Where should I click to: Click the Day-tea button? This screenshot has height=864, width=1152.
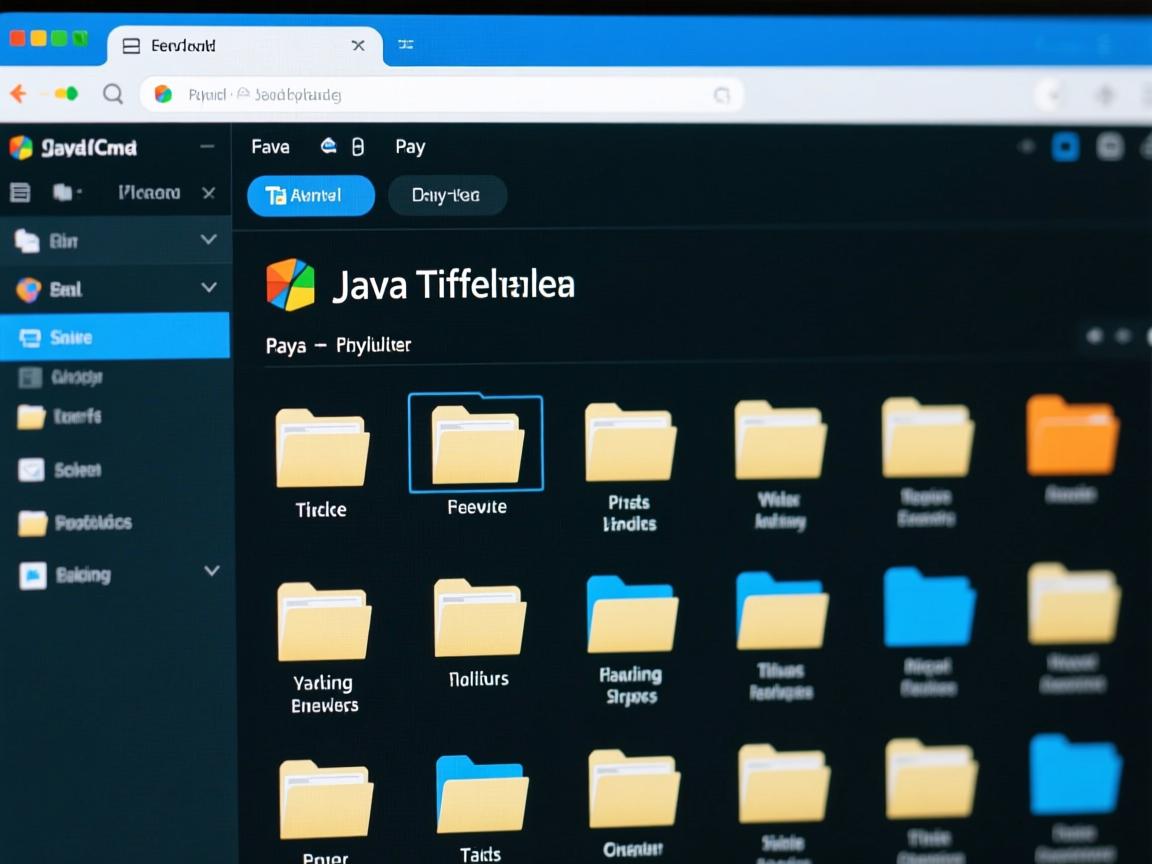[x=447, y=195]
